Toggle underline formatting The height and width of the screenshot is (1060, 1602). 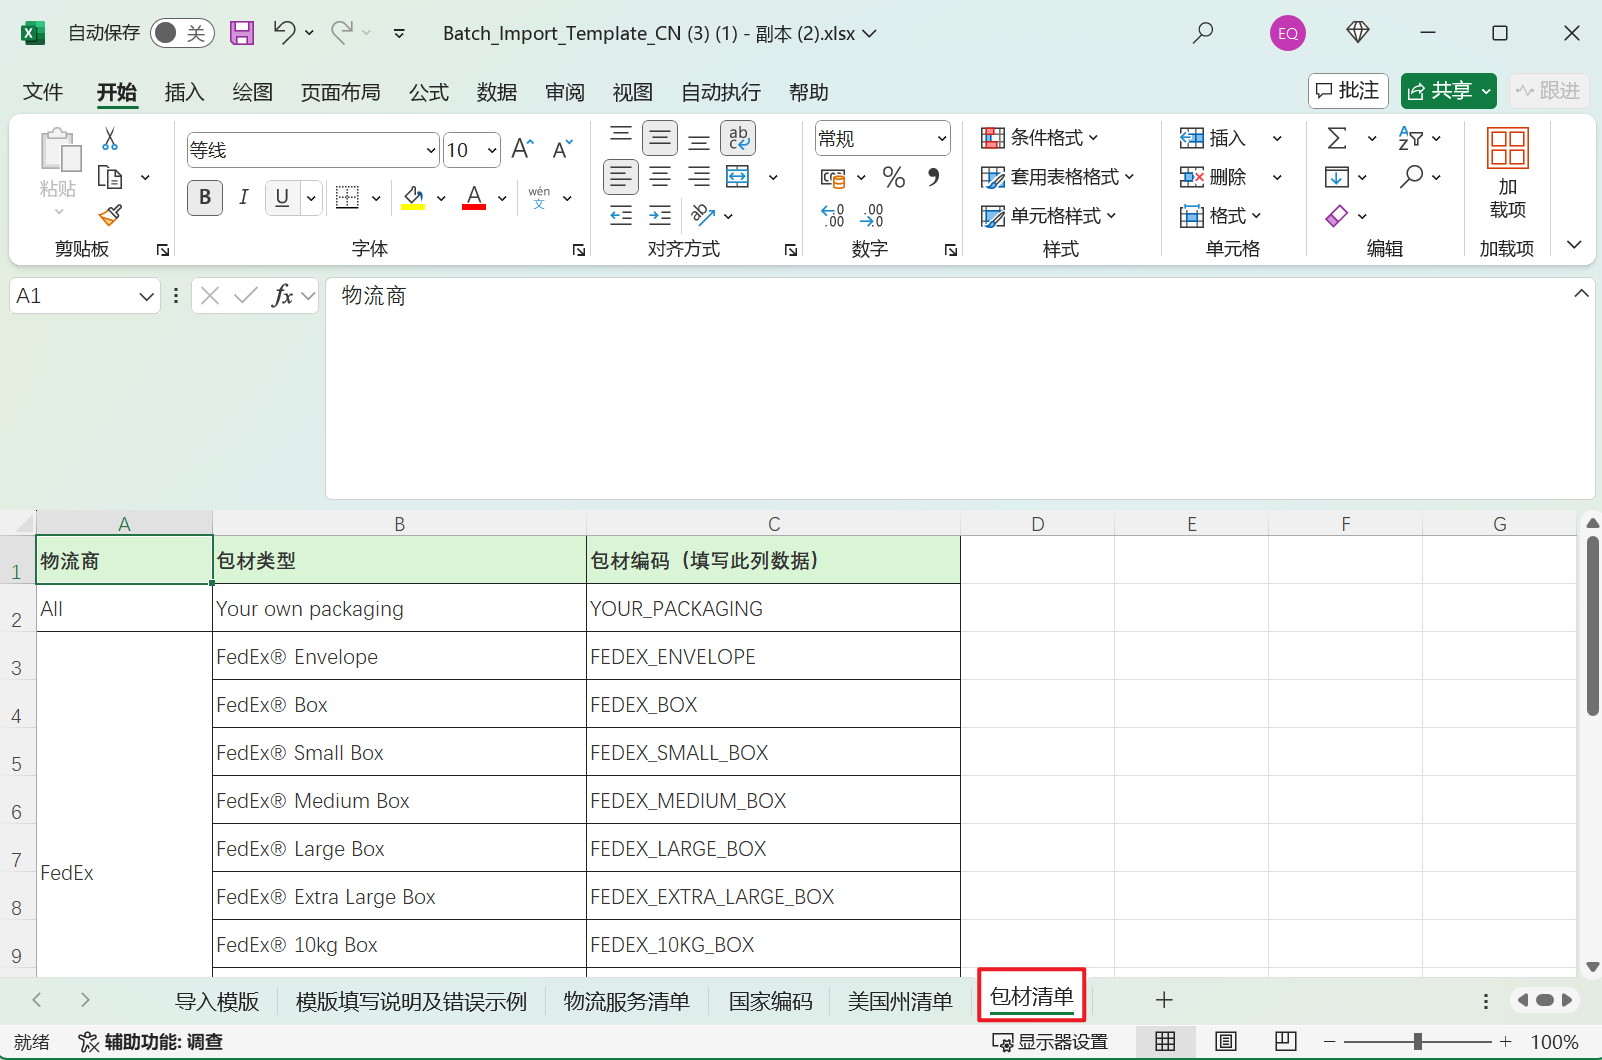click(282, 197)
